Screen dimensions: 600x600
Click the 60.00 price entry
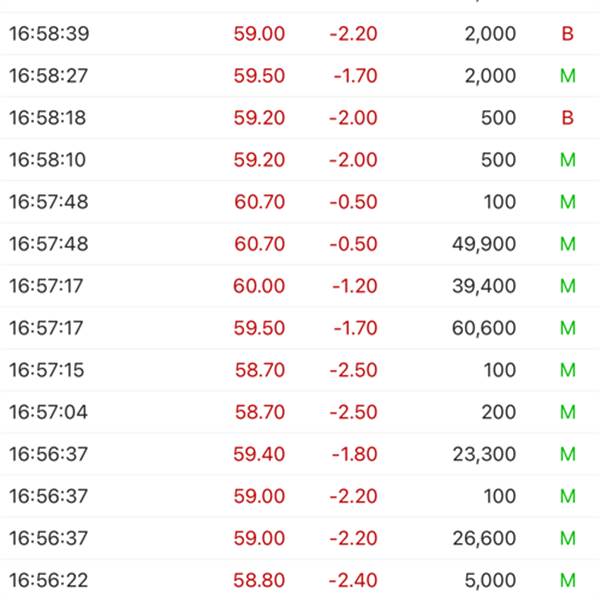[x=259, y=286]
